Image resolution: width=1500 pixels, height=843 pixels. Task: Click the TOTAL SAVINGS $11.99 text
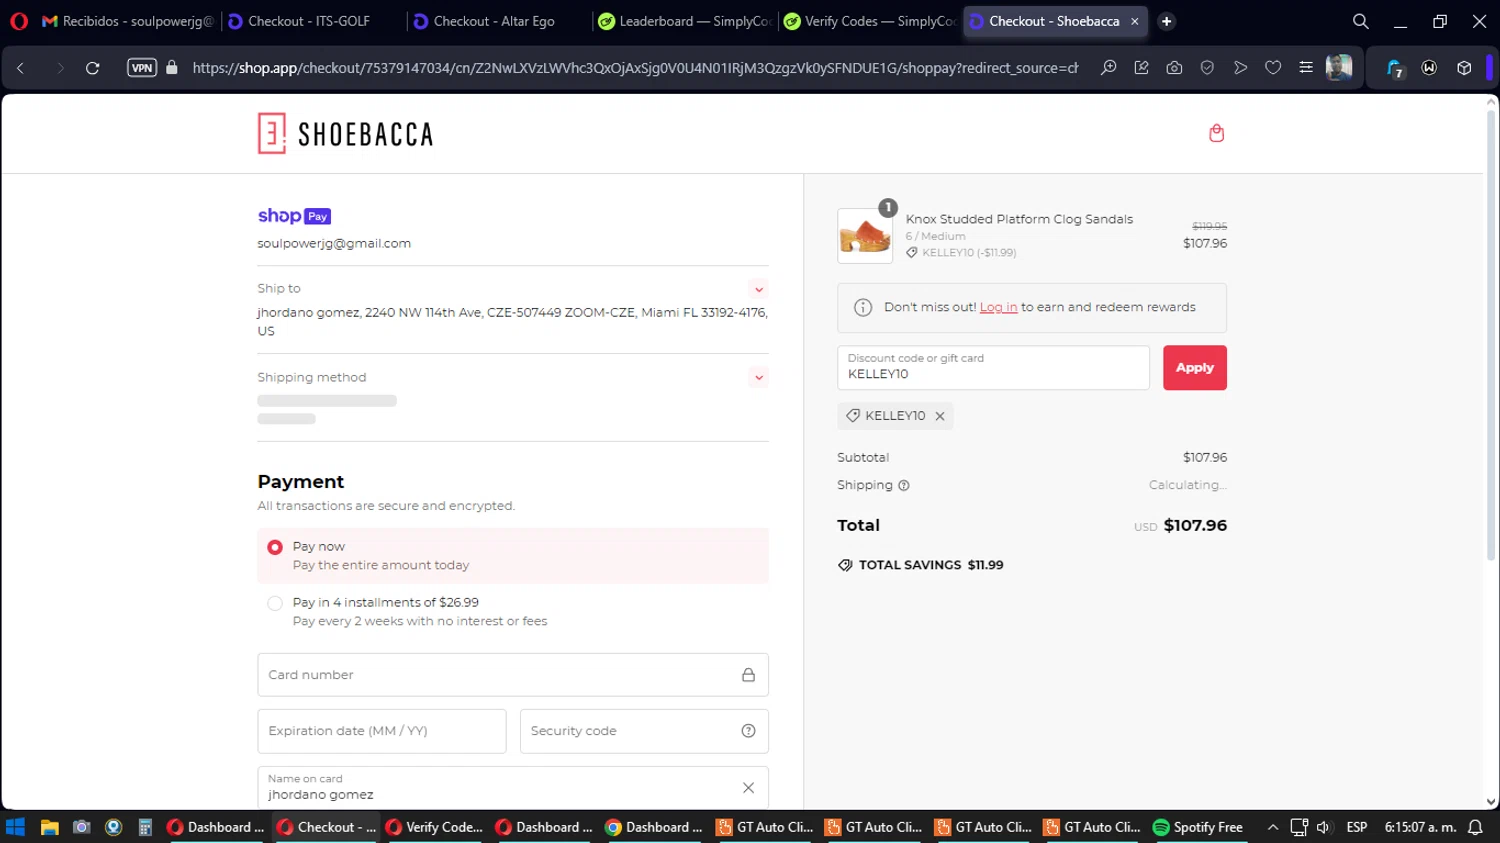(x=931, y=565)
